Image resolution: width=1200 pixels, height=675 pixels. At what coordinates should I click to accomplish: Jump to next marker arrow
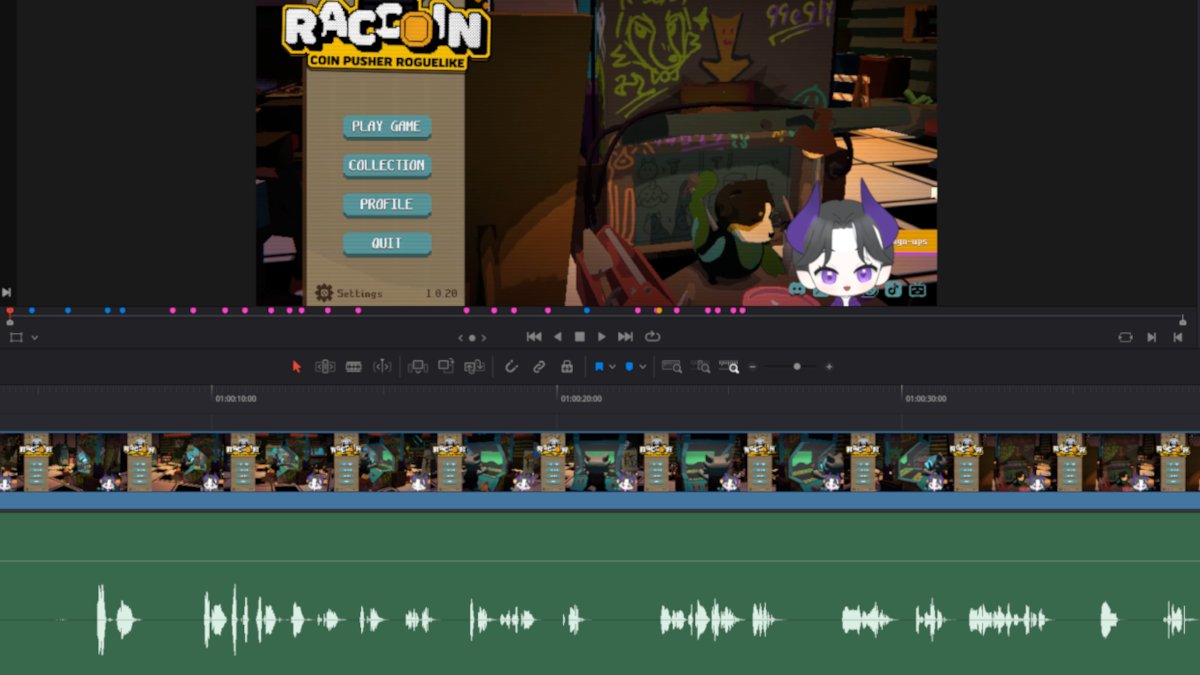pos(483,338)
